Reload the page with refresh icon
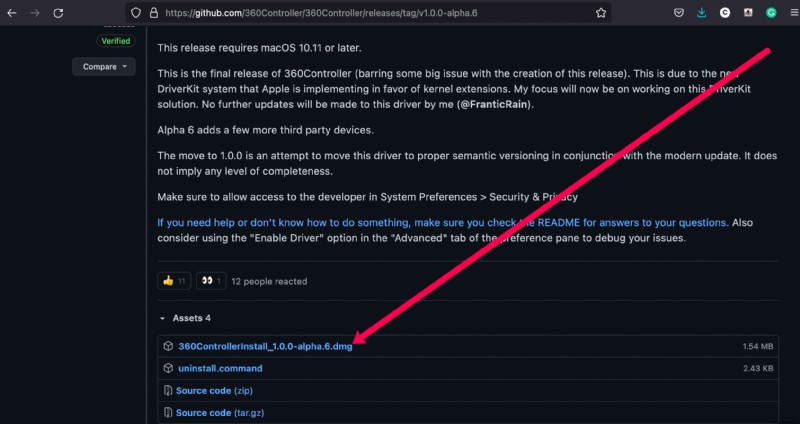The height and width of the screenshot is (424, 800). [x=58, y=13]
